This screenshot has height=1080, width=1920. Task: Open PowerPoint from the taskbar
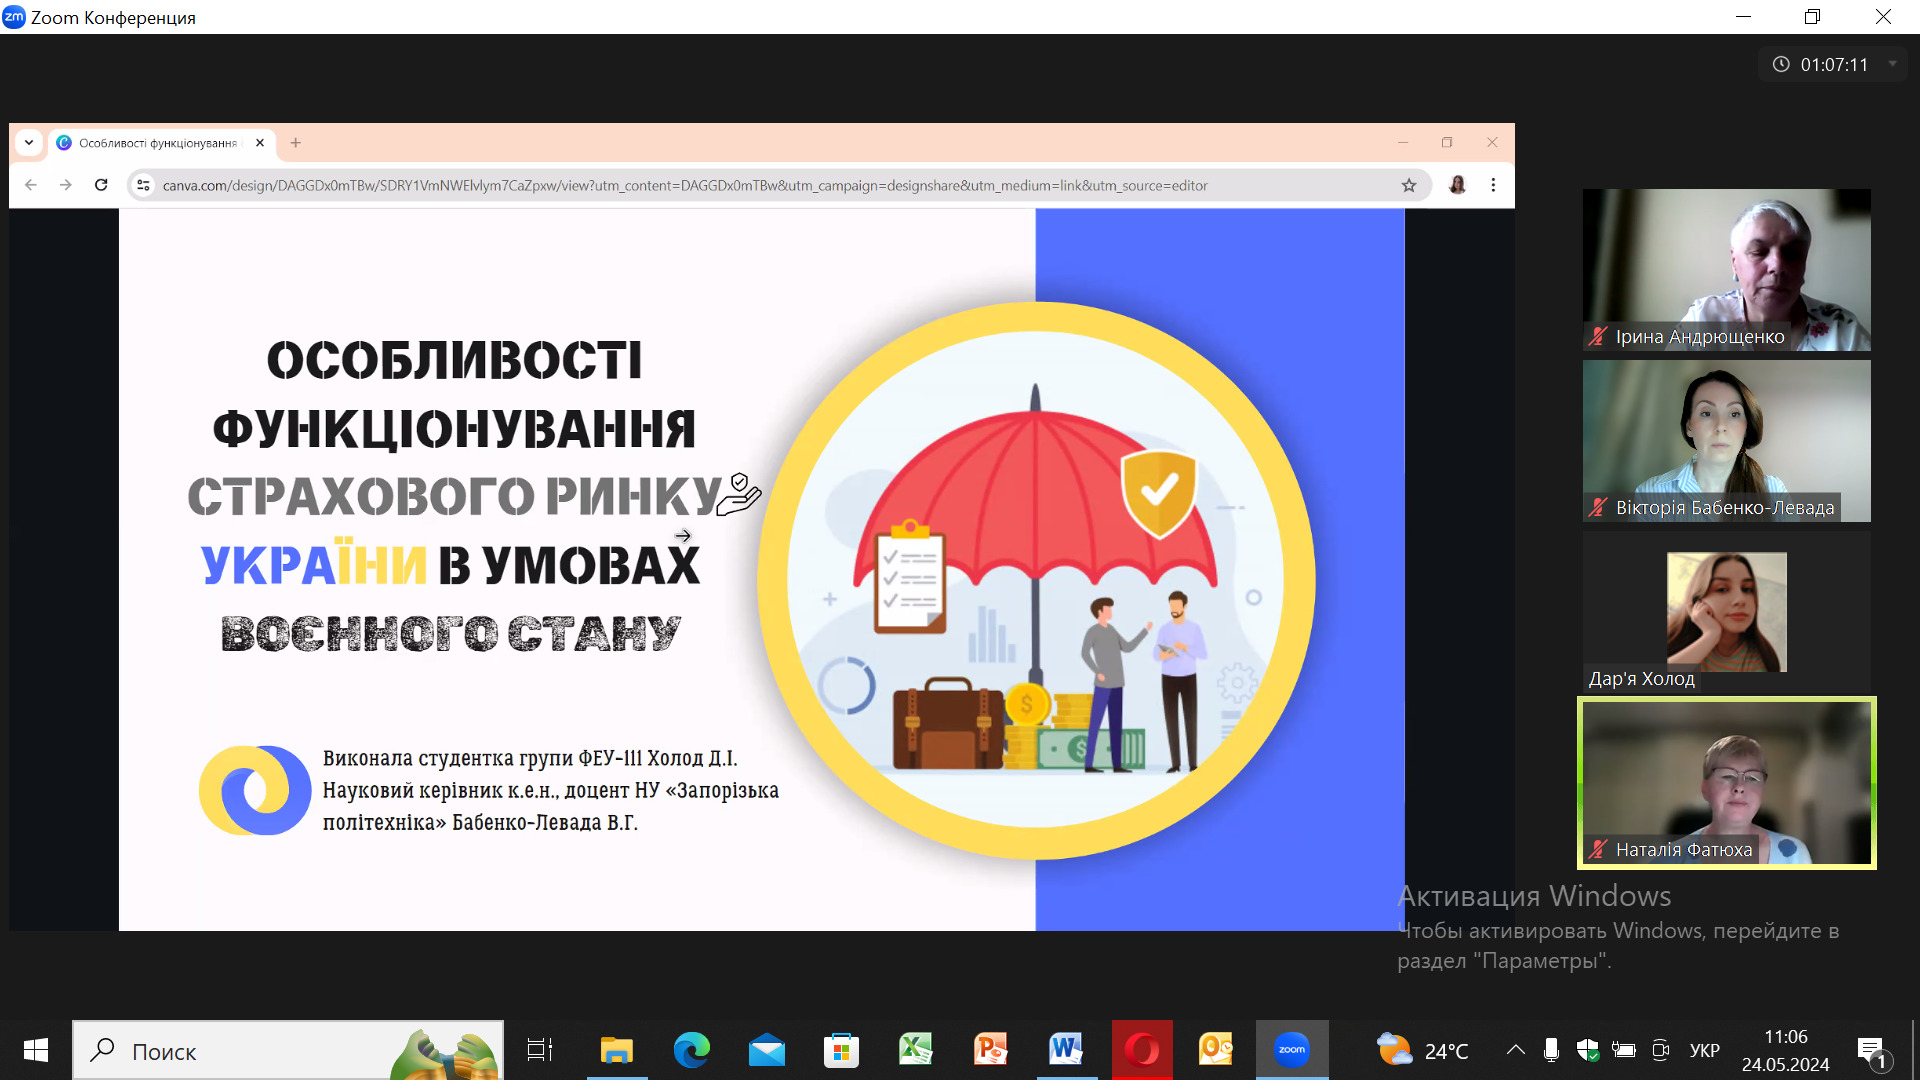coord(990,1050)
